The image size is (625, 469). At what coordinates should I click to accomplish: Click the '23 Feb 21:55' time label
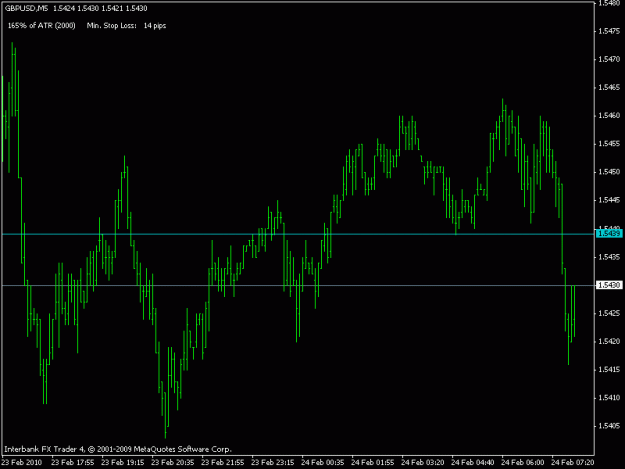tap(222, 462)
